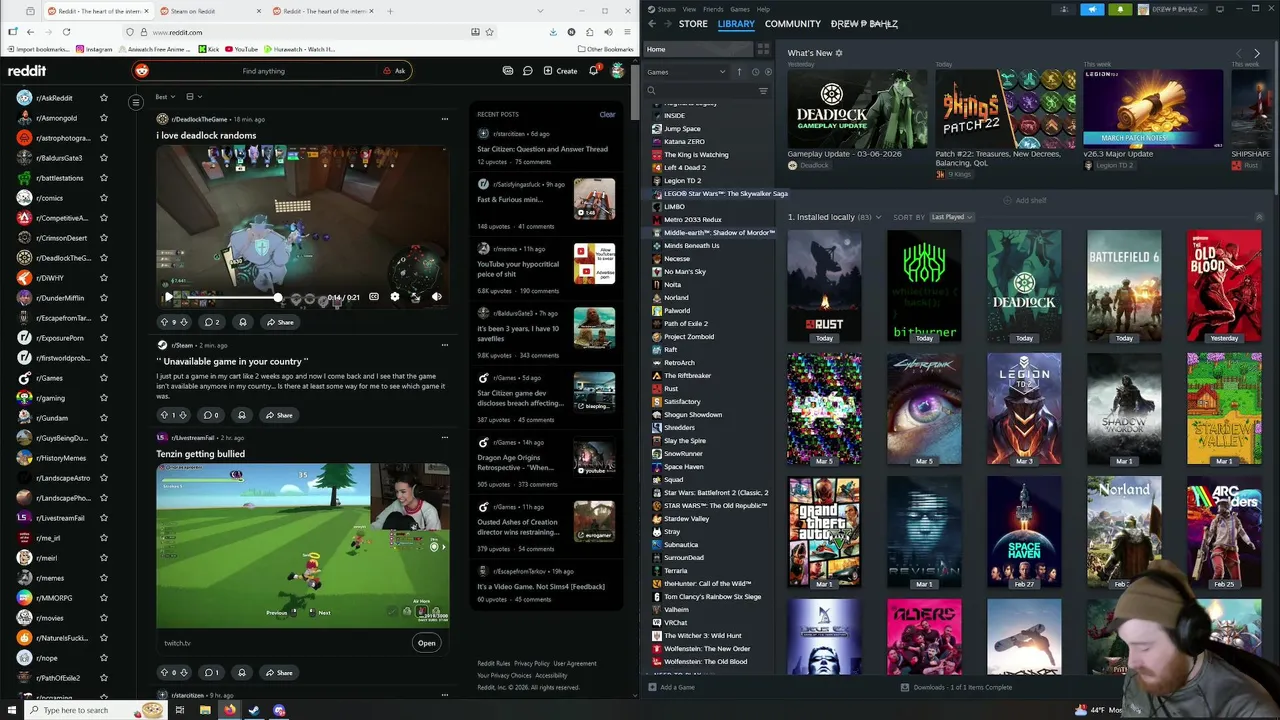Toggle captions on the Deadlock video
Image resolution: width=1280 pixels, height=720 pixels.
coord(374,297)
